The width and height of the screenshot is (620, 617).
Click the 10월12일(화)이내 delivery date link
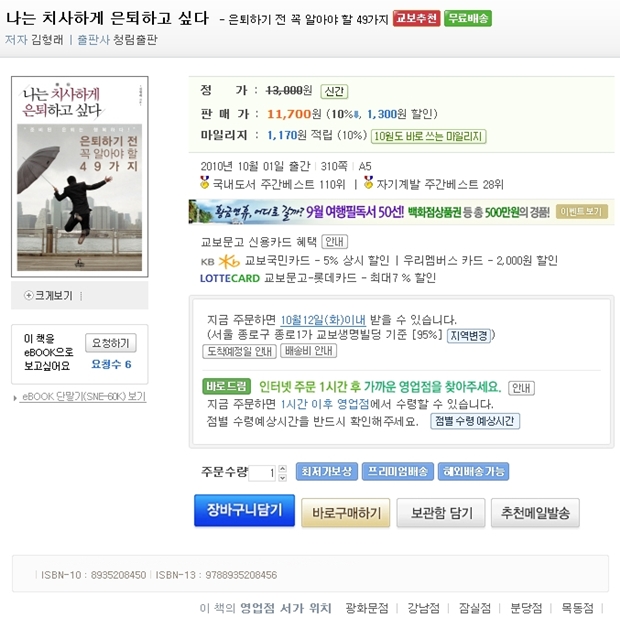tap(323, 320)
